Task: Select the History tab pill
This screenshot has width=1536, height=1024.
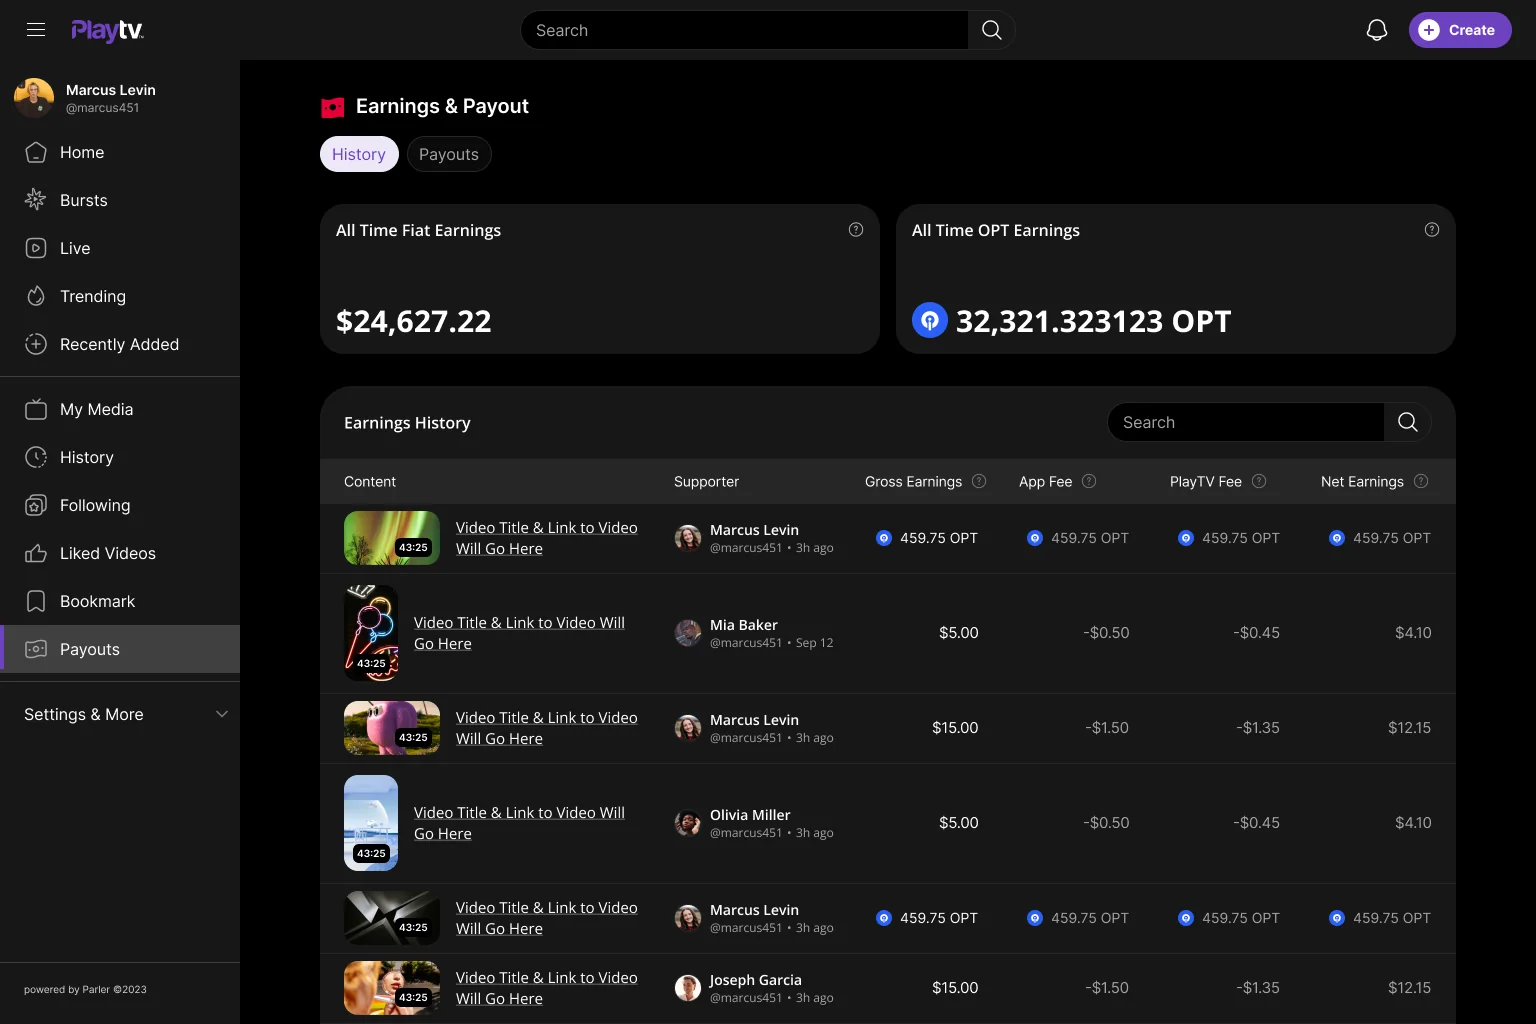Action: pos(359,154)
